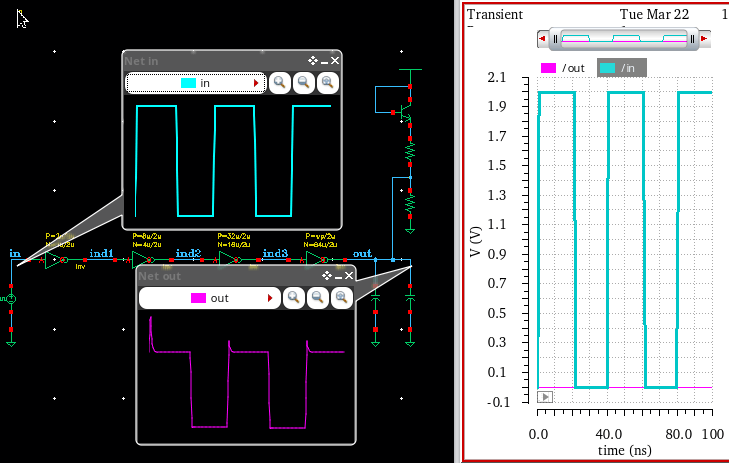The height and width of the screenshot is (463, 729).
Task: Select the transistor symbol in the schematic
Action: click(404, 112)
